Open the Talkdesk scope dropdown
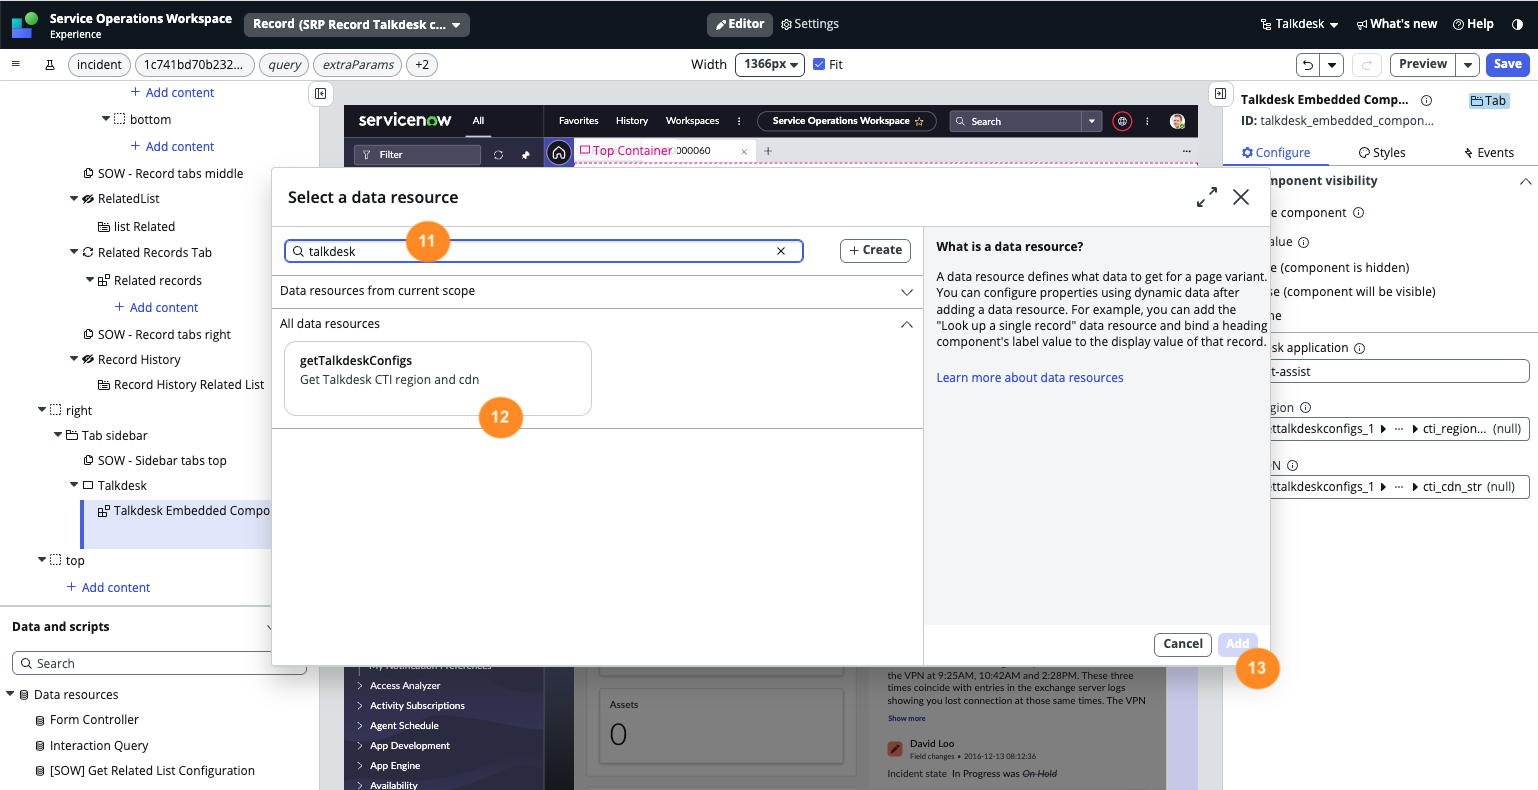Viewport: 1538px width, 790px height. (1299, 24)
